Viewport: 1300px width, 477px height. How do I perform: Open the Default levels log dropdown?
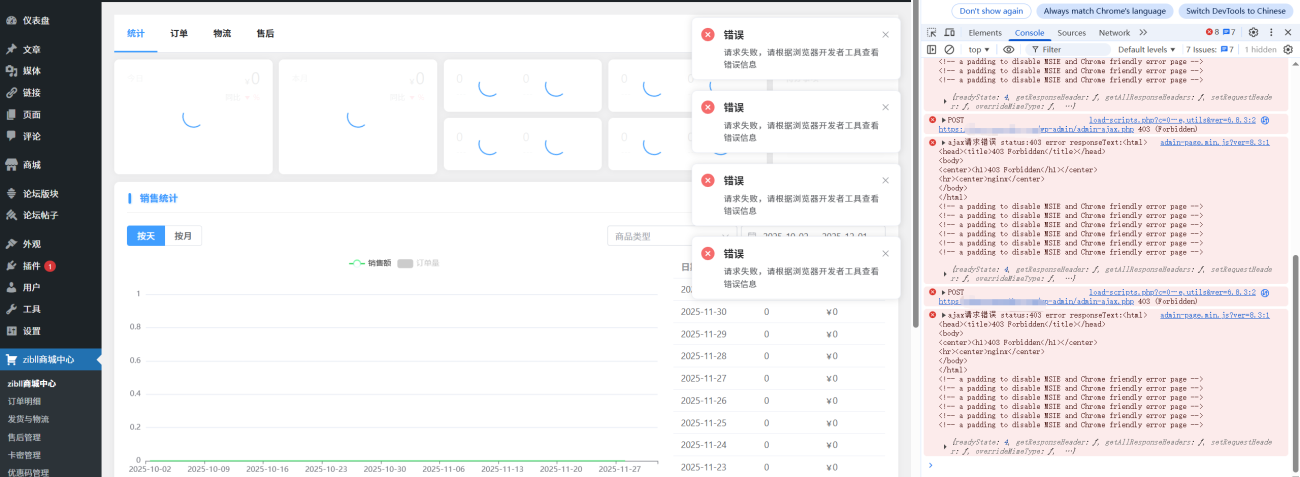pyautogui.click(x=1147, y=49)
